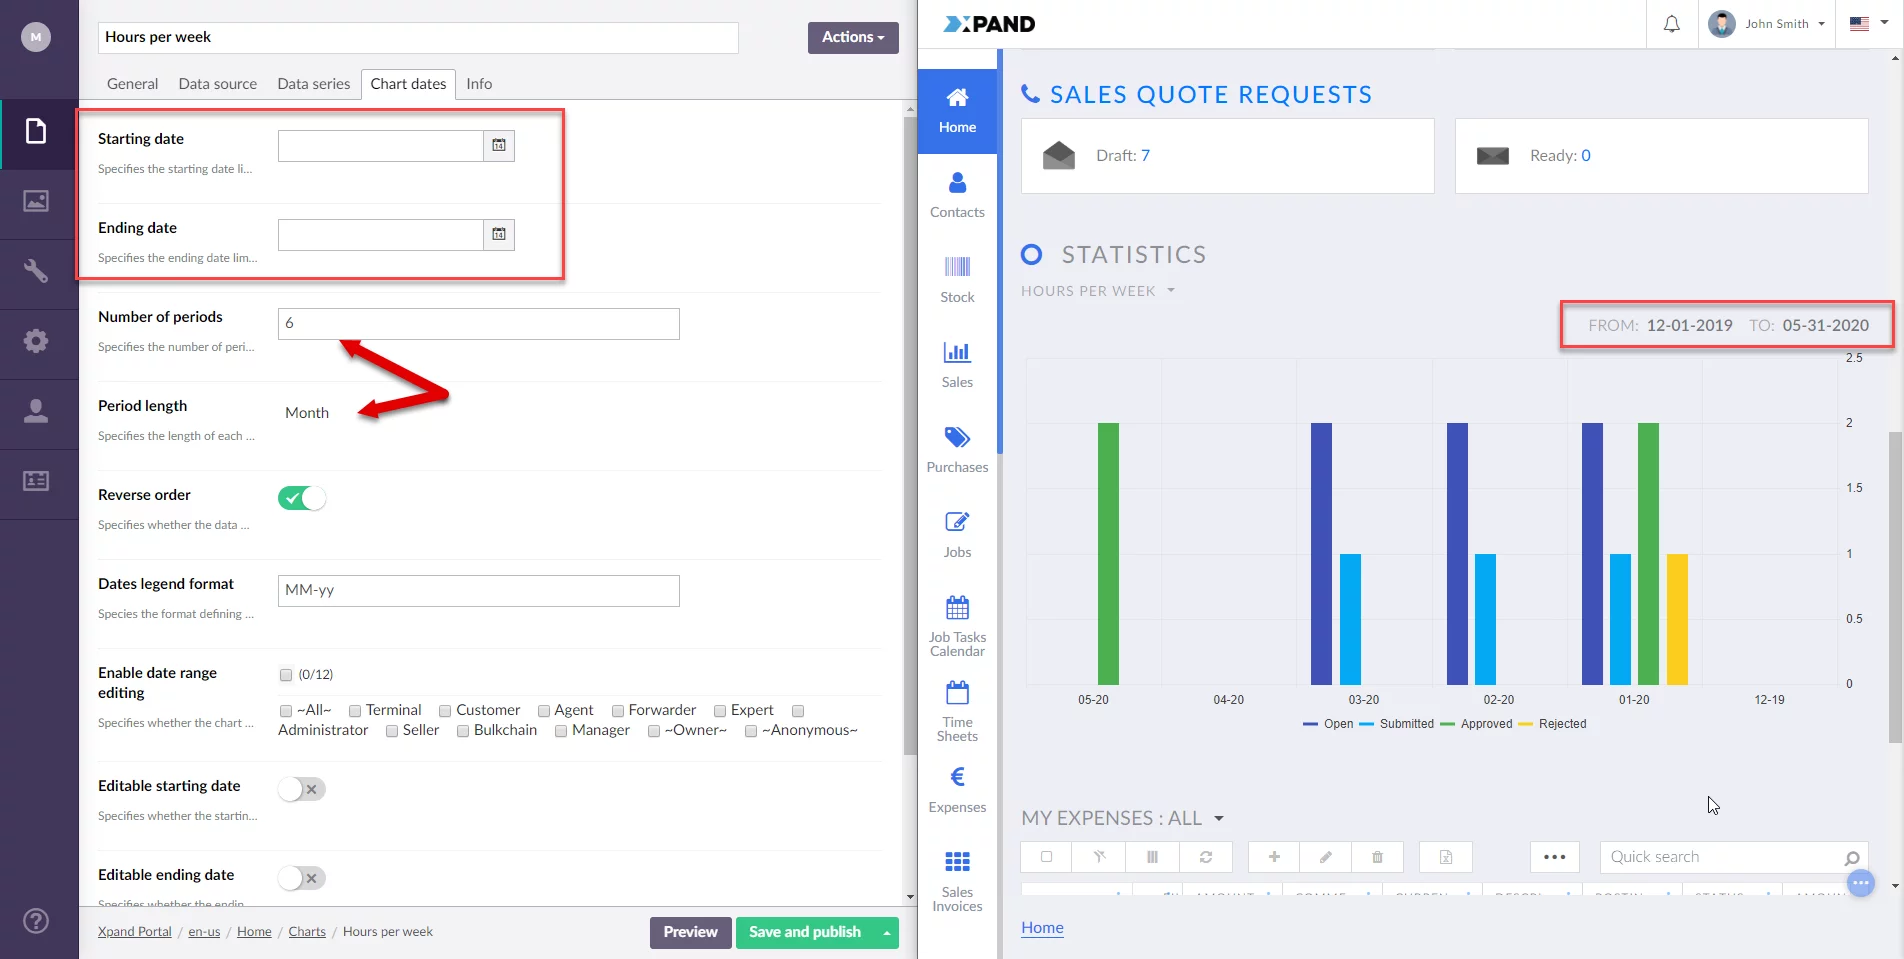1904x959 pixels.
Task: Enable the Editable starting date toggle
Action: coord(302,789)
